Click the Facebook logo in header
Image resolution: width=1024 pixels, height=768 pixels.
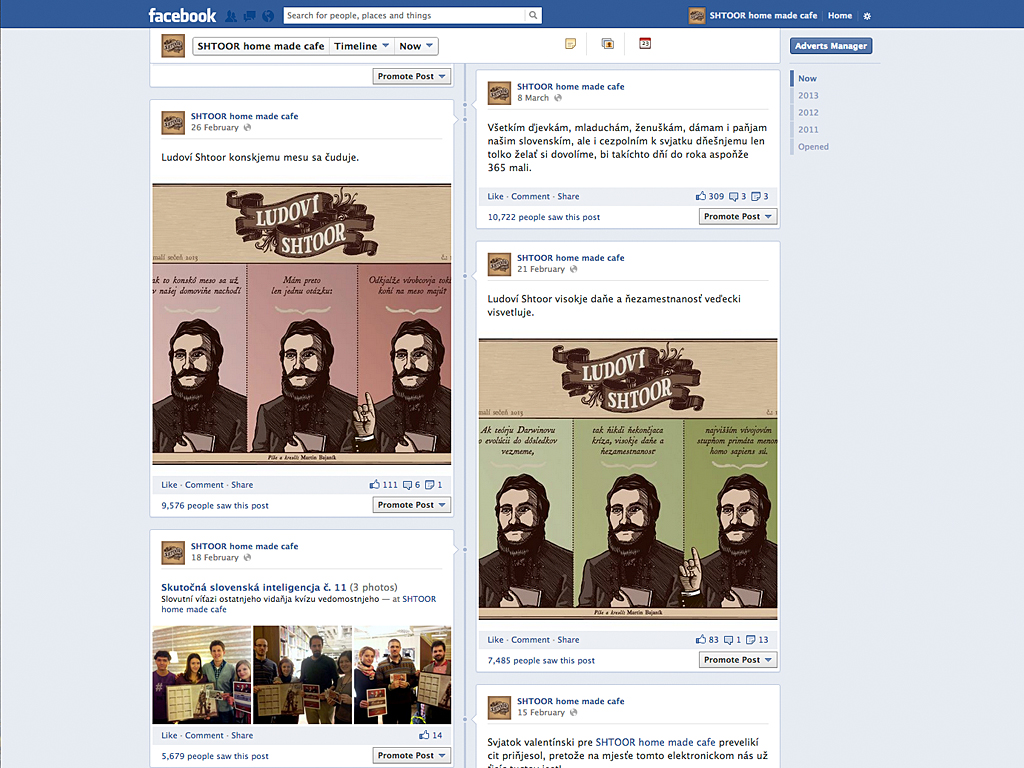[182, 15]
